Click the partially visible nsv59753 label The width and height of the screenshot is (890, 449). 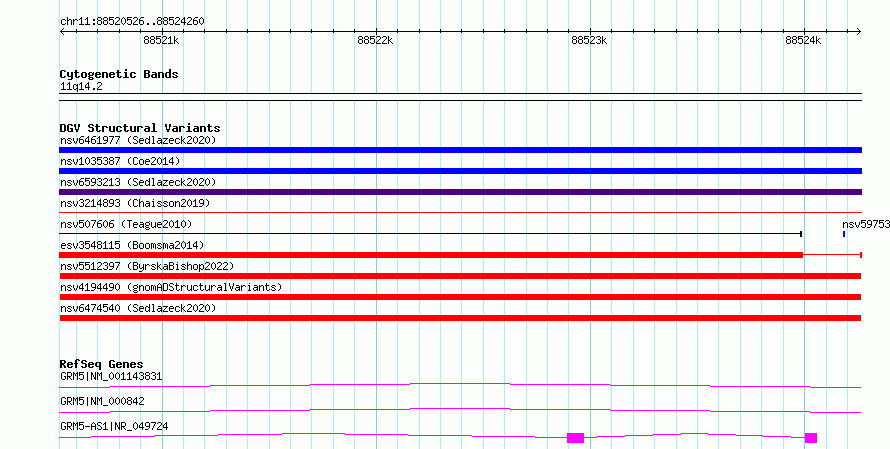pyautogui.click(x=866, y=224)
